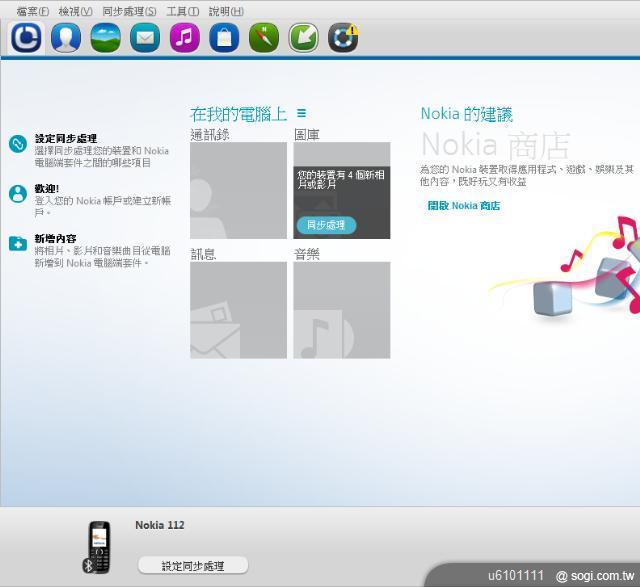
Task: Expand the list icon beside 在我的電腦上
Action: 301,114
